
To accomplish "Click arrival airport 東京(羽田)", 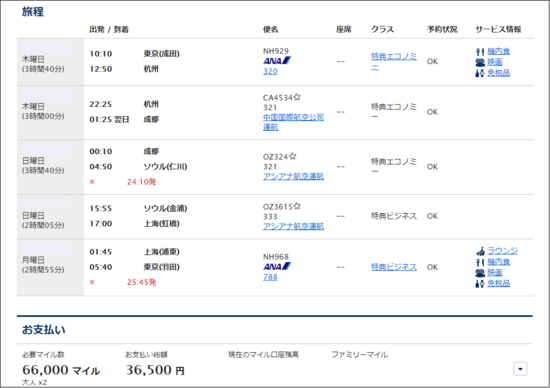I will 161,267.
